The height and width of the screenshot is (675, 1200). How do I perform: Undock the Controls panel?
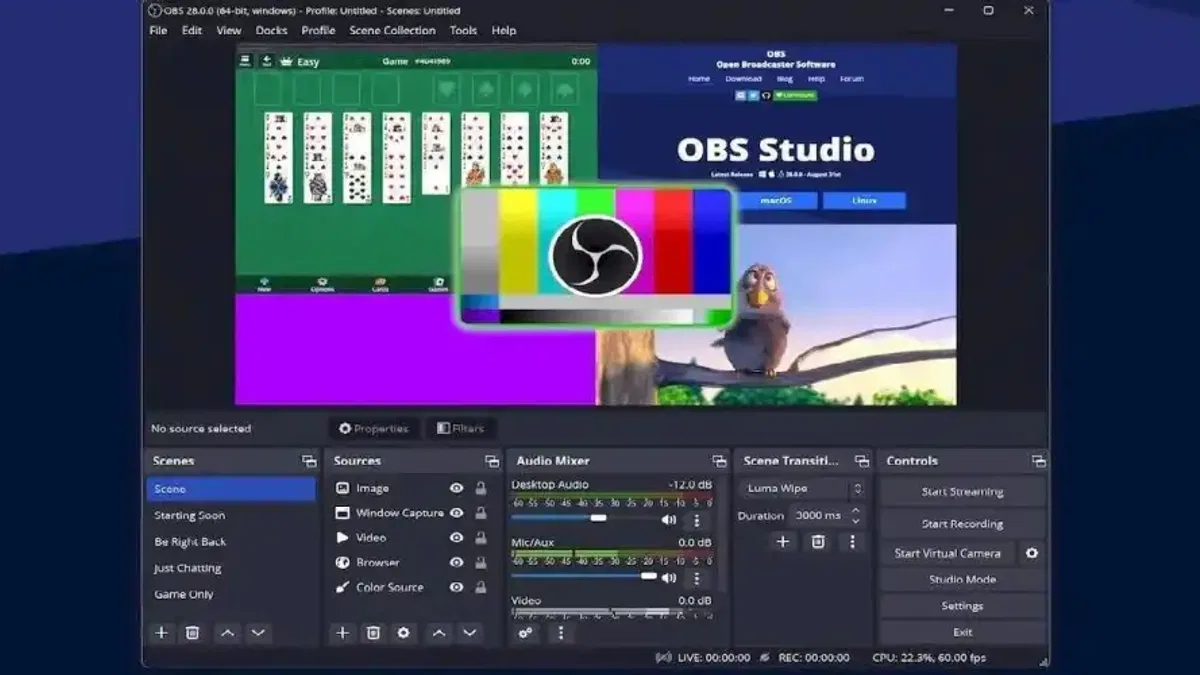(x=1039, y=461)
